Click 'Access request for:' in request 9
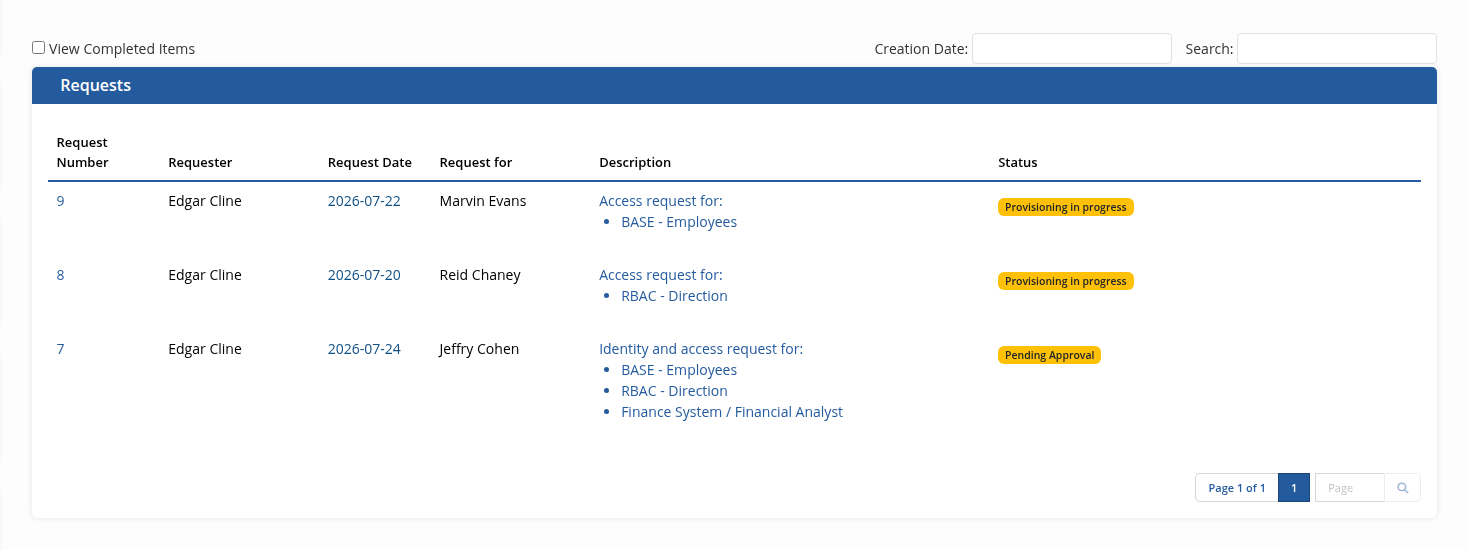This screenshot has width=1469, height=550. 661,201
